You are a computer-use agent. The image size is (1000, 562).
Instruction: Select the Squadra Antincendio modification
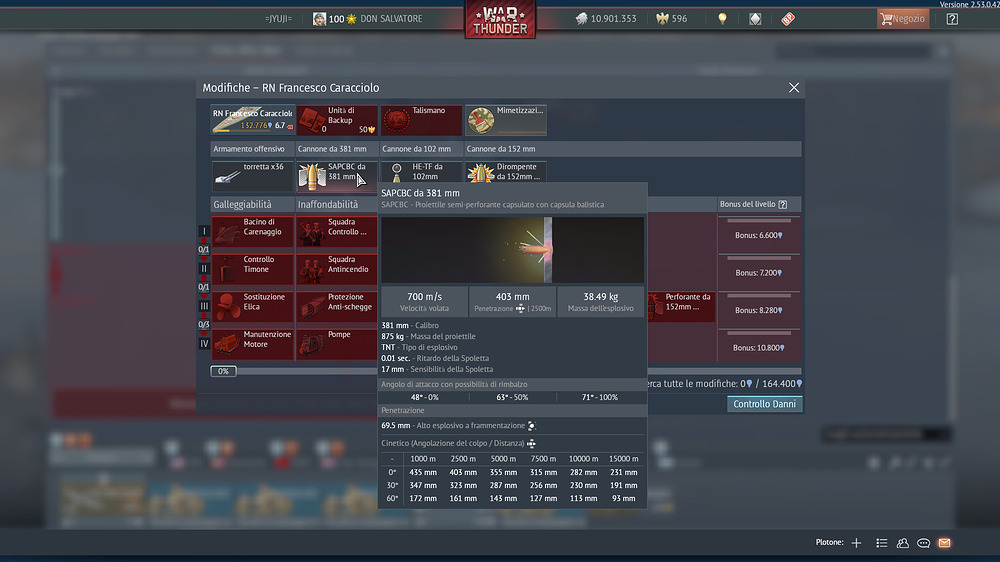pos(337,269)
